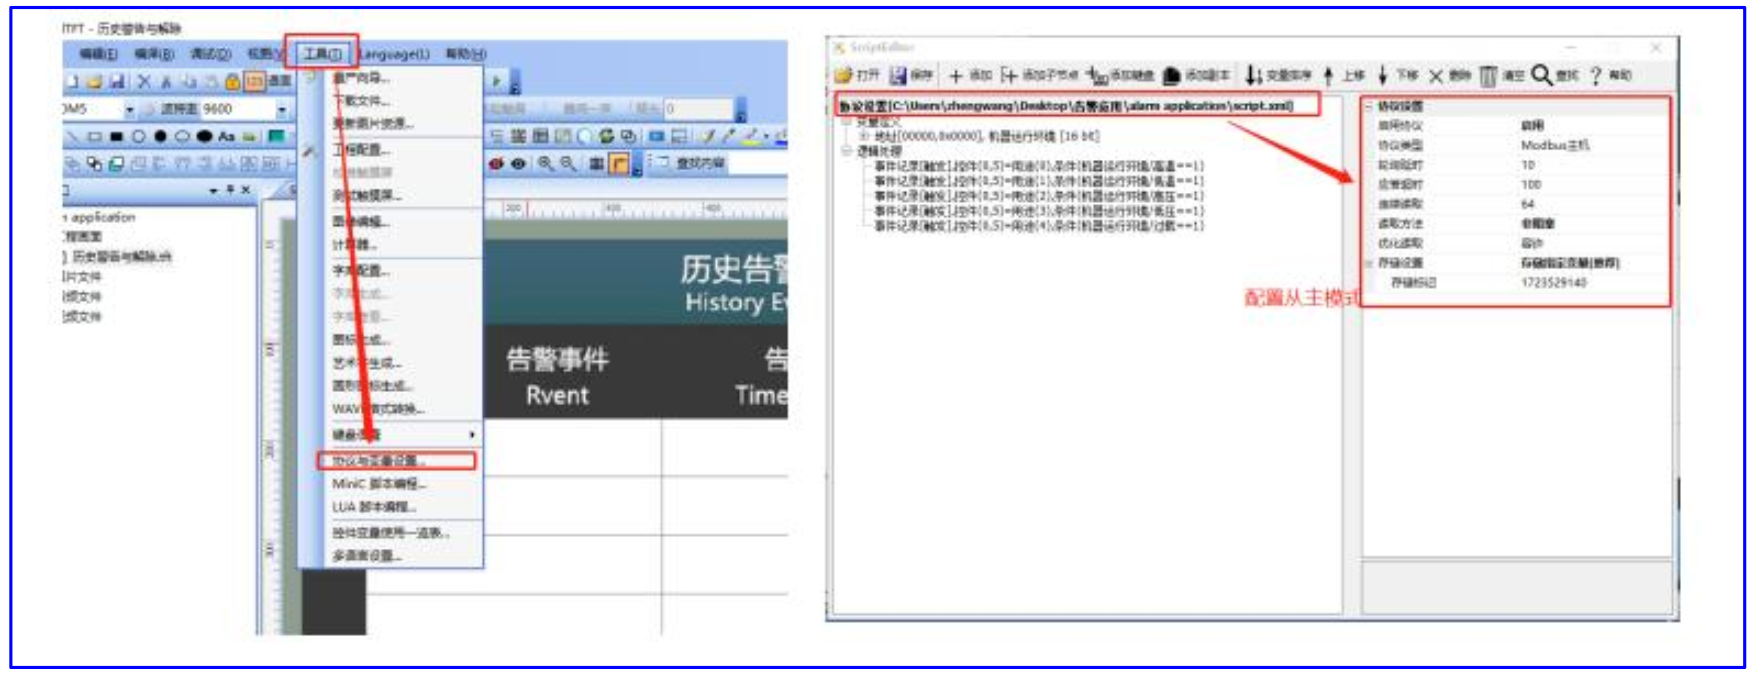Open the COM port dropdown arrow
1755x674 pixels.
tap(130, 109)
